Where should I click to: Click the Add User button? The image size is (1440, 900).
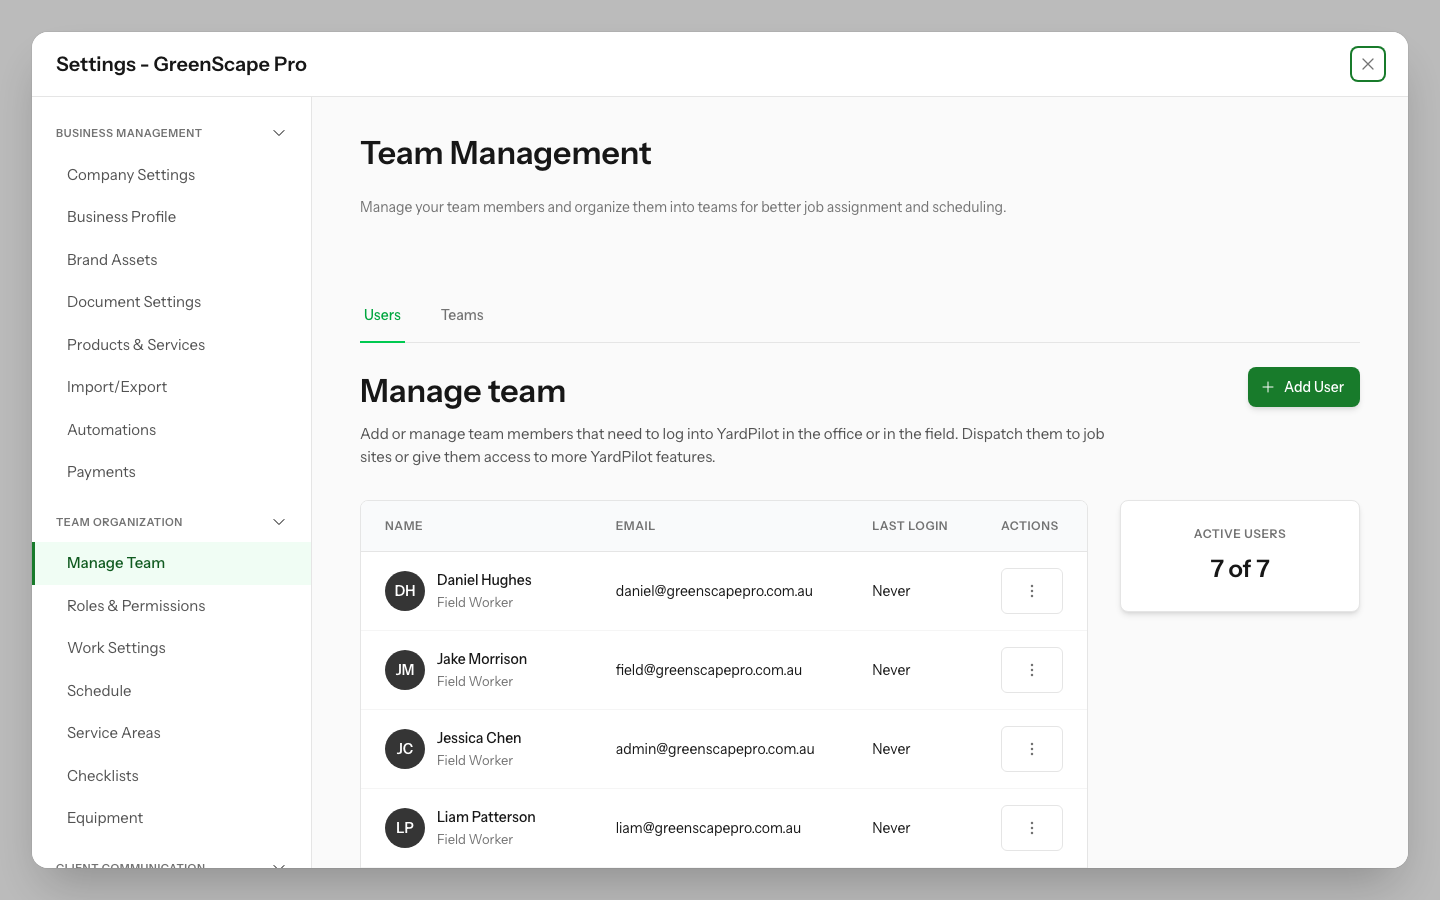tap(1303, 387)
